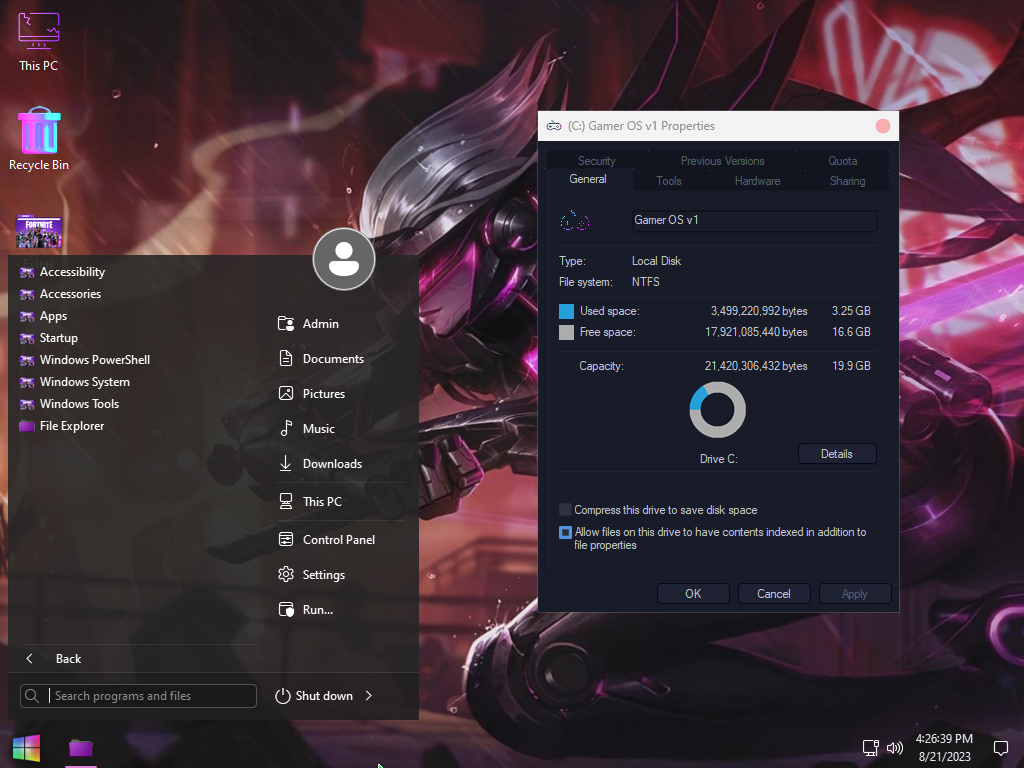Viewport: 1024px width, 768px height.
Task: Click the blue Used space color swatch
Action: coord(566,312)
